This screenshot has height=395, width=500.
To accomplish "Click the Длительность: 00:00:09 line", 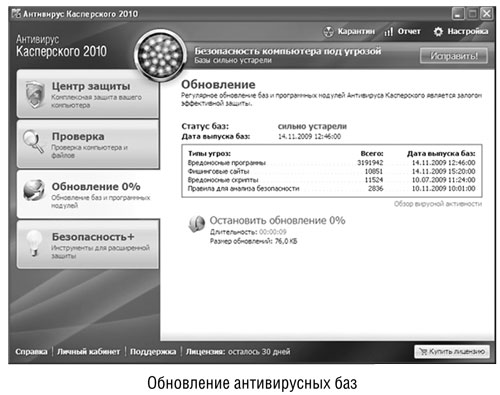I will [x=248, y=232].
